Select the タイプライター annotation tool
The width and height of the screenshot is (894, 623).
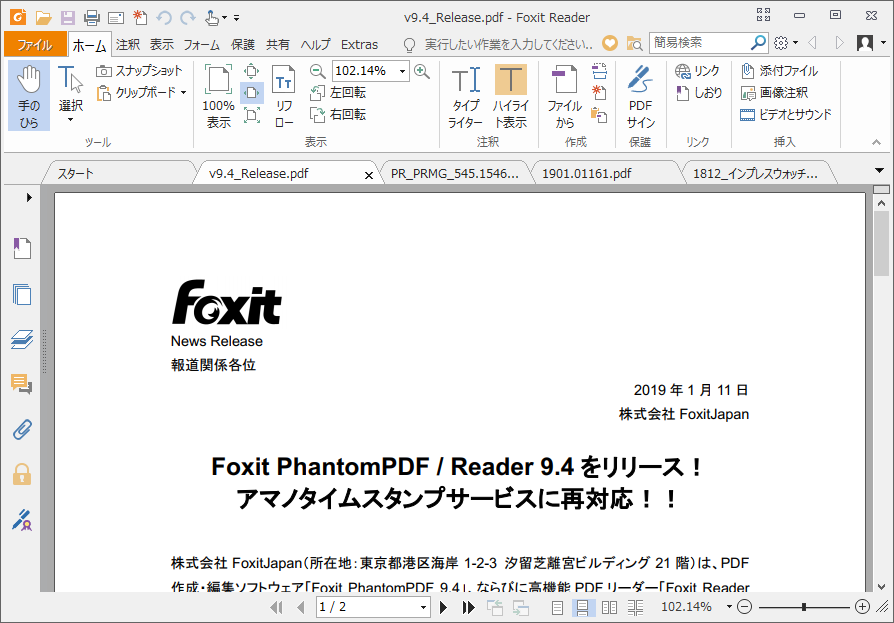pos(466,95)
